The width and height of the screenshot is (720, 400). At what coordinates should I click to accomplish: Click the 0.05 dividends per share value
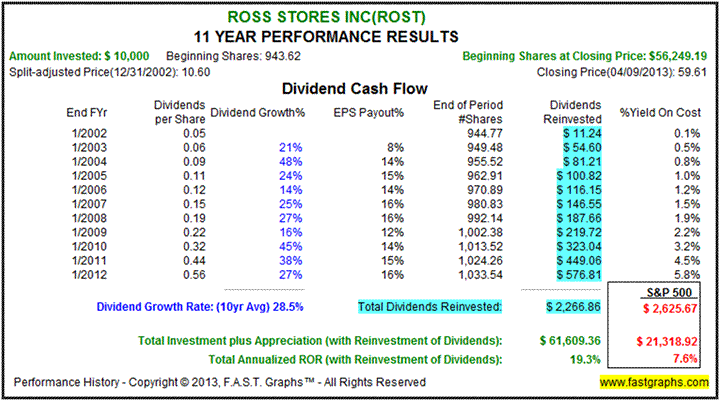tap(194, 134)
